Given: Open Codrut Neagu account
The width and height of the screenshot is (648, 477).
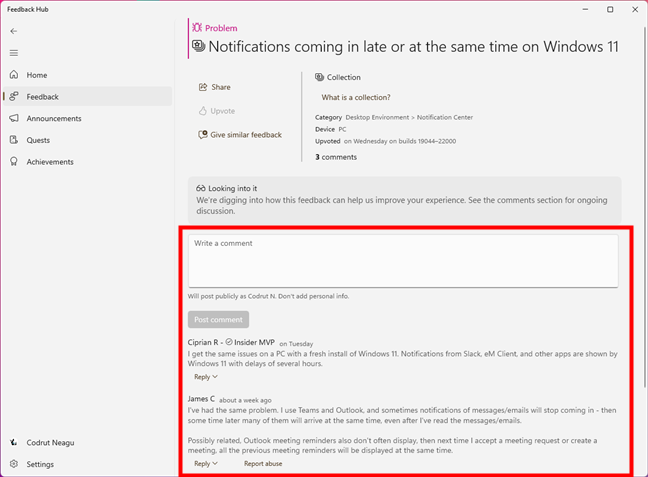Looking at the screenshot, I should (x=88, y=442).
